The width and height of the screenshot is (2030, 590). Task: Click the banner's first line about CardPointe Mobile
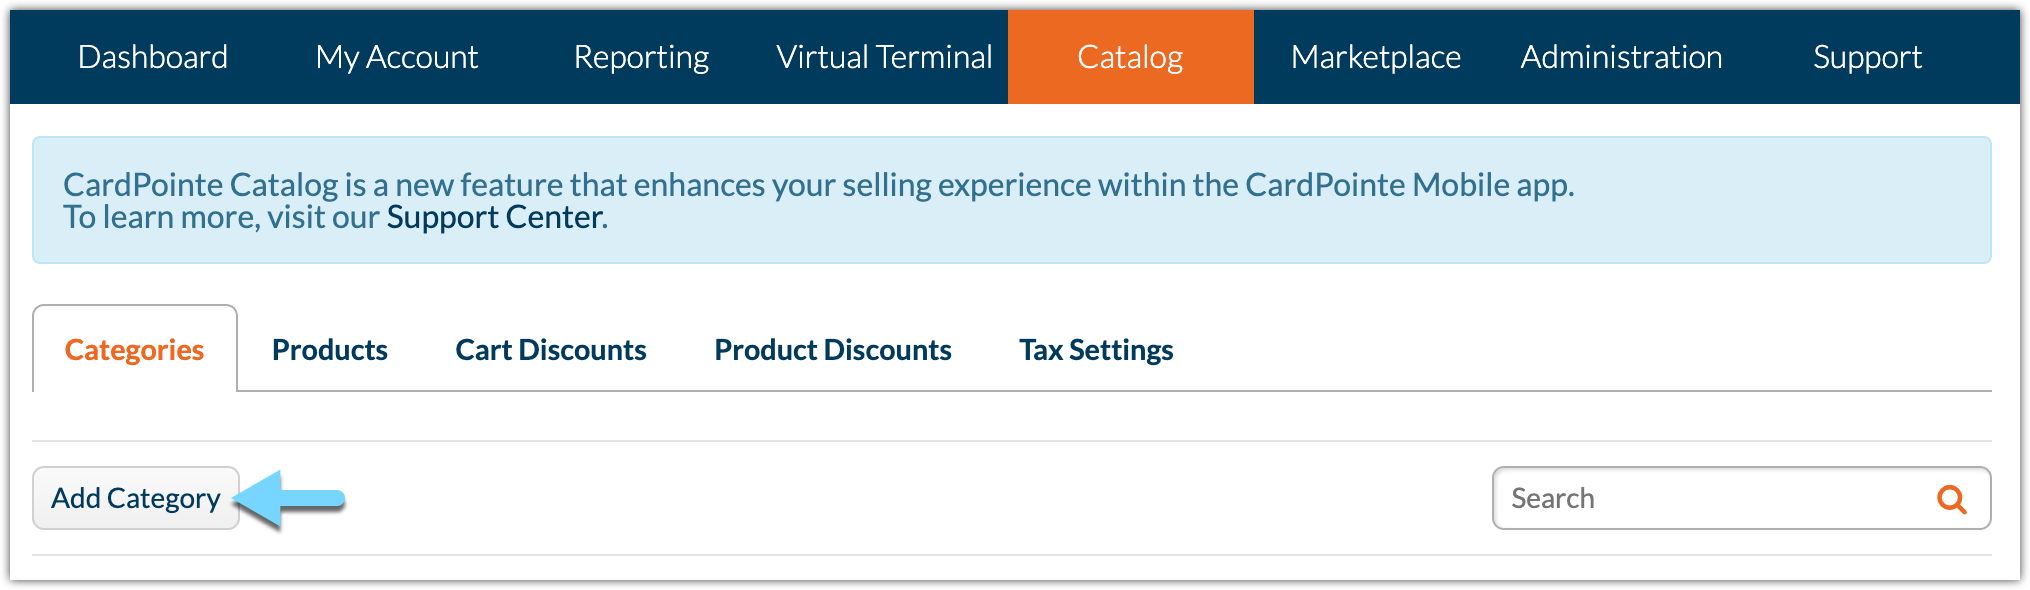tap(819, 185)
